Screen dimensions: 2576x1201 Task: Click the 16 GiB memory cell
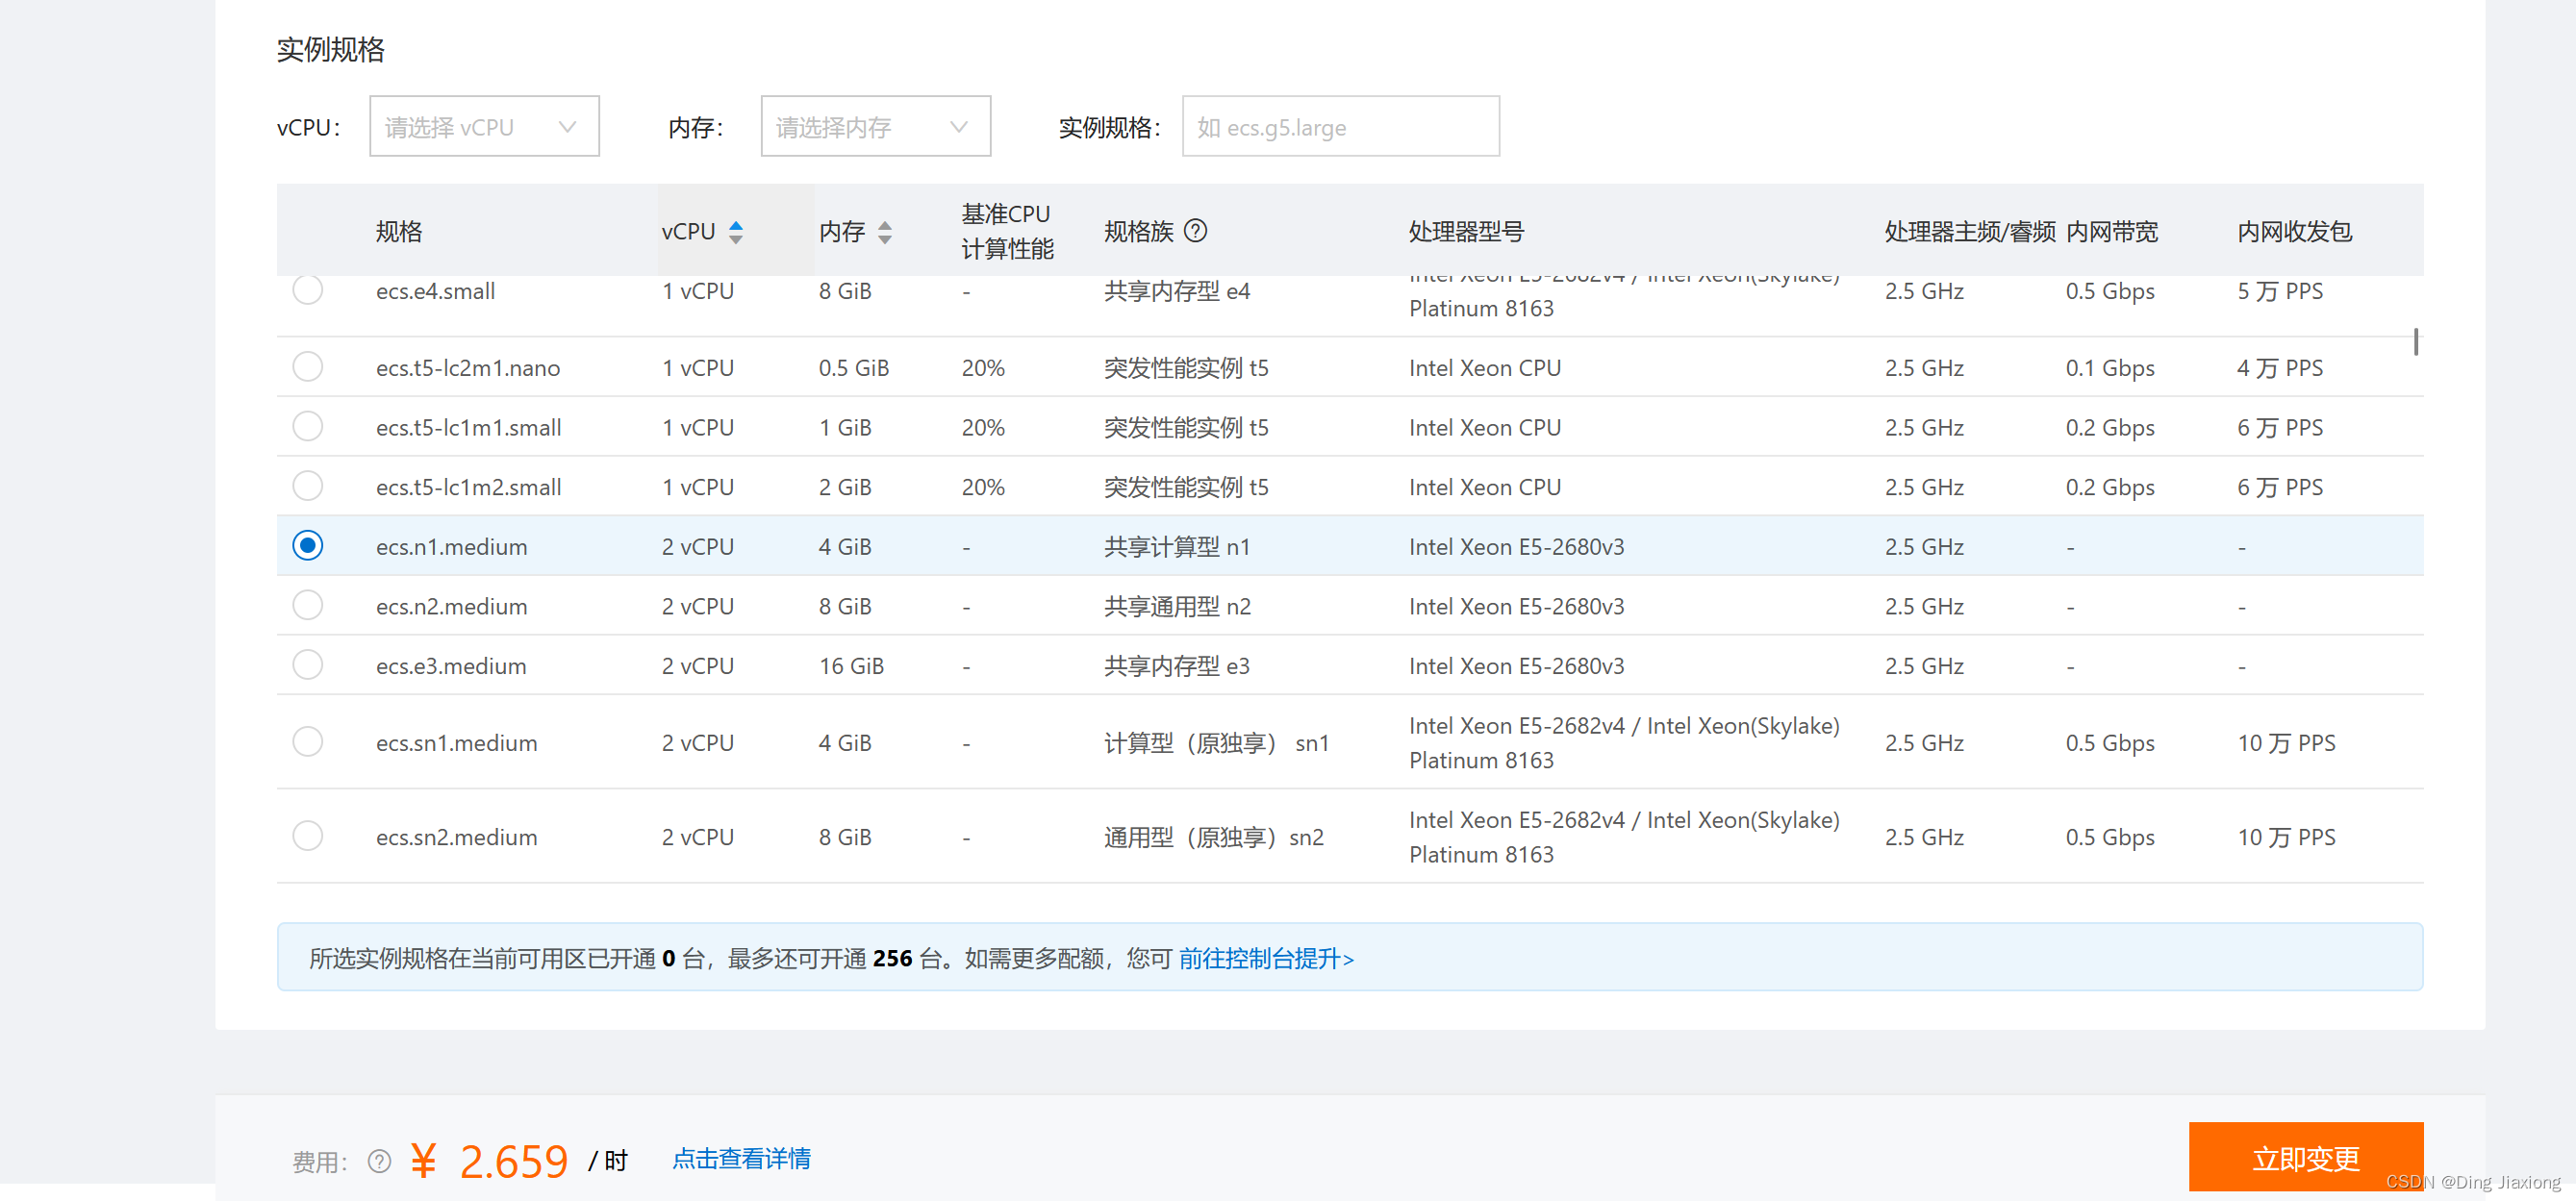[851, 666]
